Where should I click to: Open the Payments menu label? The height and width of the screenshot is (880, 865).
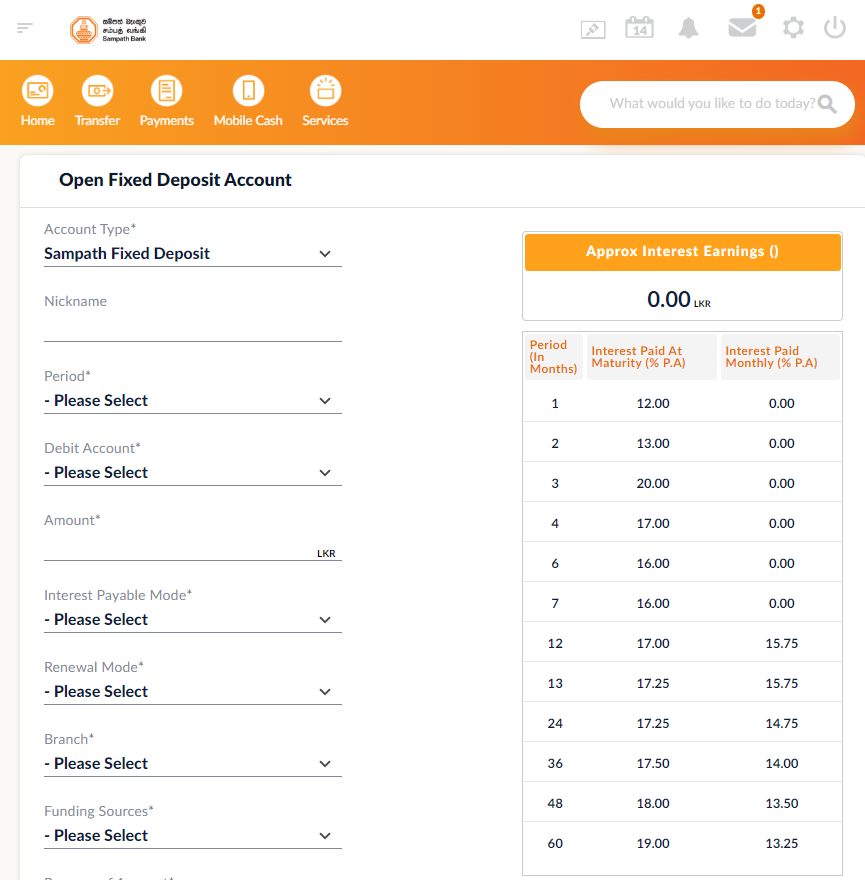point(167,121)
